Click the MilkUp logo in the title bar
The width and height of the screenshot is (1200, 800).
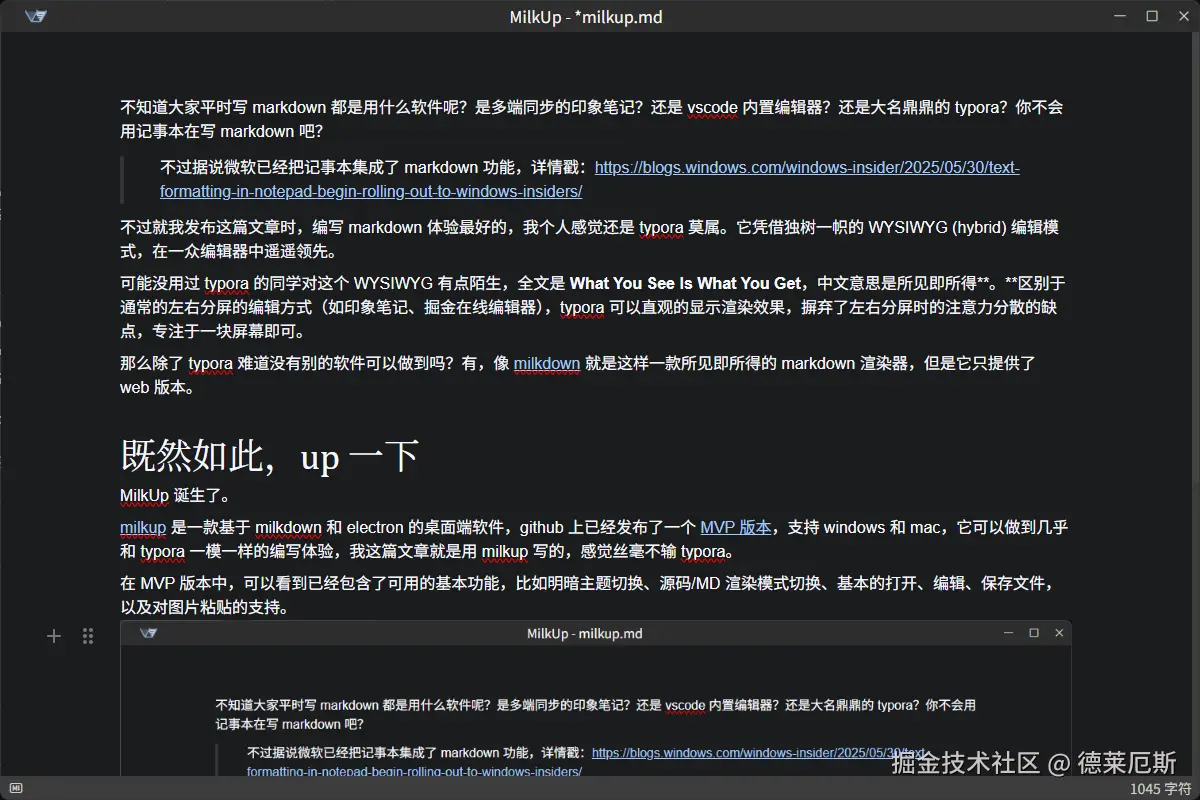click(36, 16)
